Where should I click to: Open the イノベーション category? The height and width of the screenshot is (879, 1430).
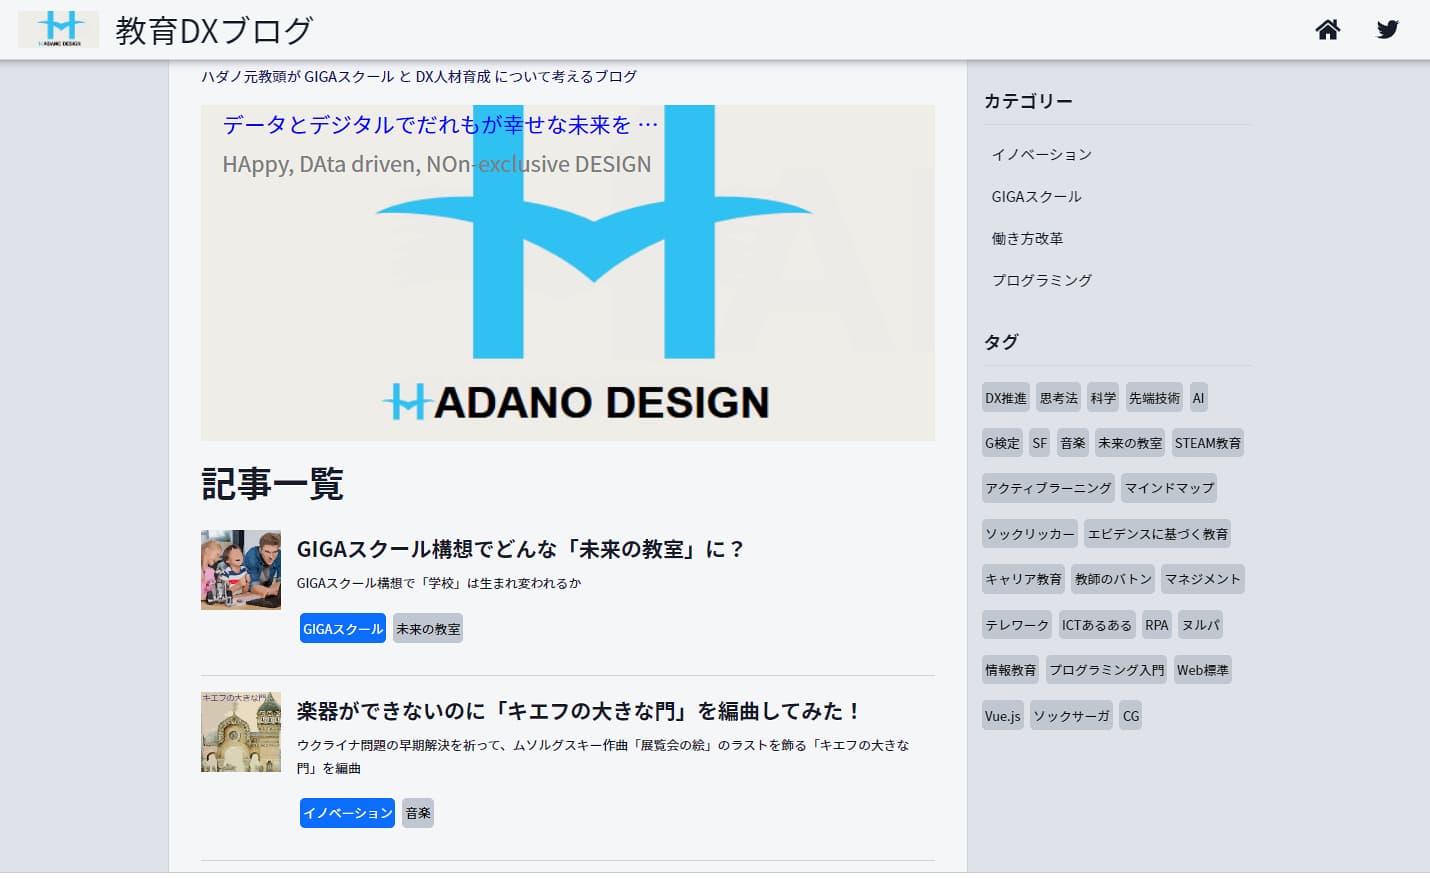(1041, 154)
